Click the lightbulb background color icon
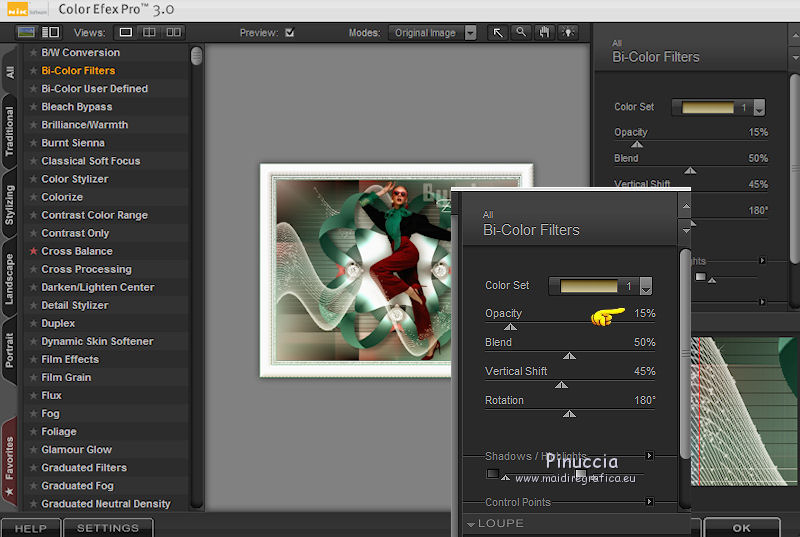800x537 pixels. [569, 32]
